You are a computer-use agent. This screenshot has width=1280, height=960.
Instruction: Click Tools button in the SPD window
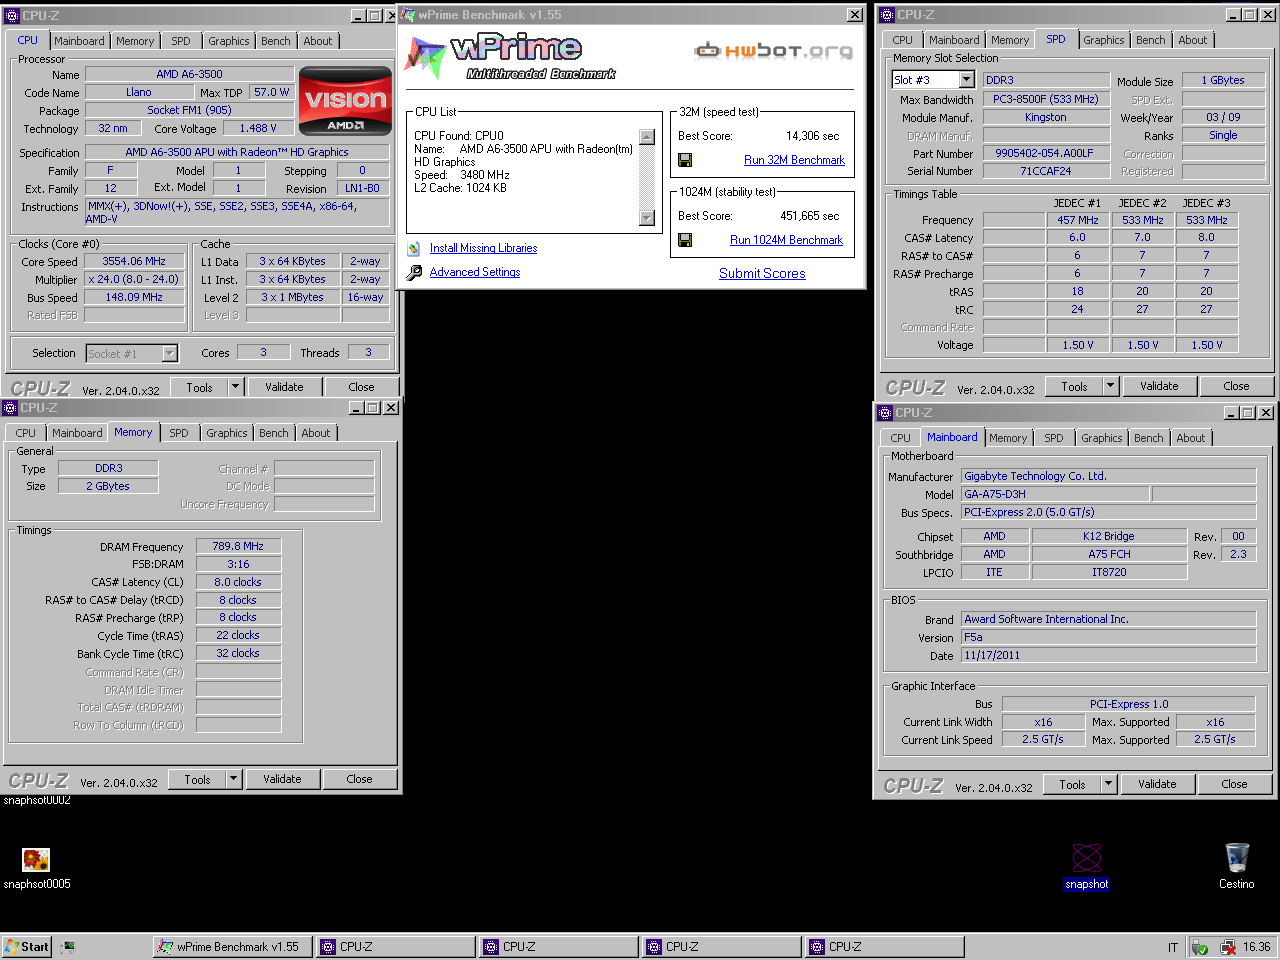coord(1074,386)
